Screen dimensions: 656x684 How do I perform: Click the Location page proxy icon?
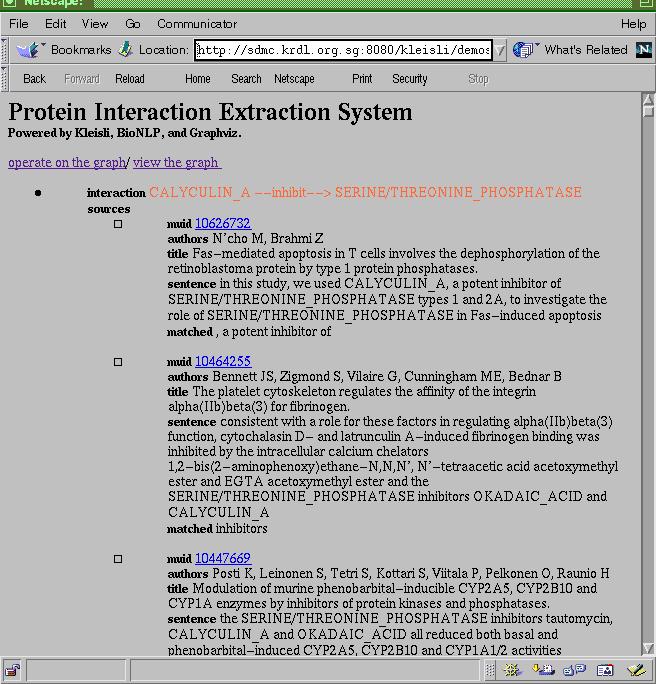[126, 50]
